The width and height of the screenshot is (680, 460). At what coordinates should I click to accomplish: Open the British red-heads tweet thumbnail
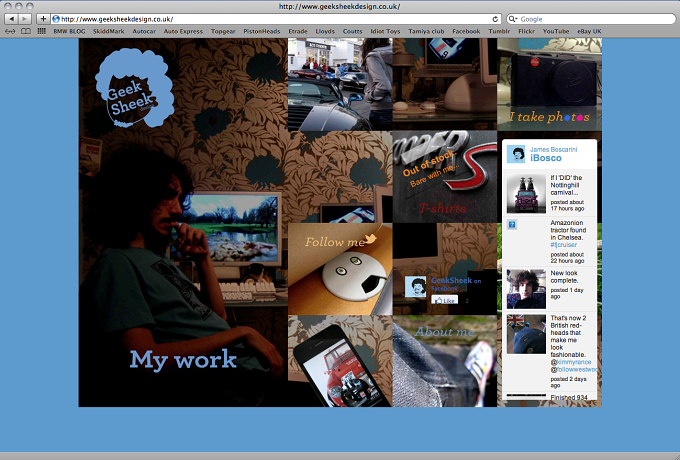pyautogui.click(x=526, y=334)
